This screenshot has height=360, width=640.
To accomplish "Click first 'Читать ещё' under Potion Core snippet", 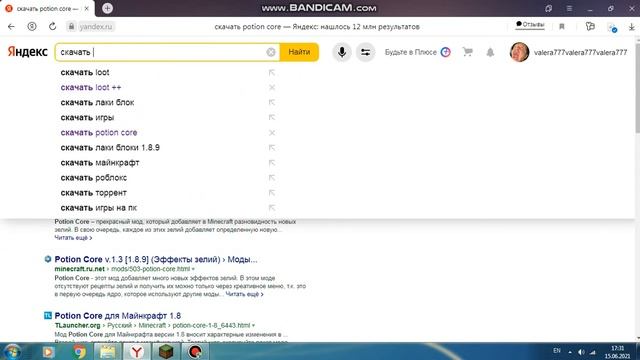I will [x=73, y=238].
